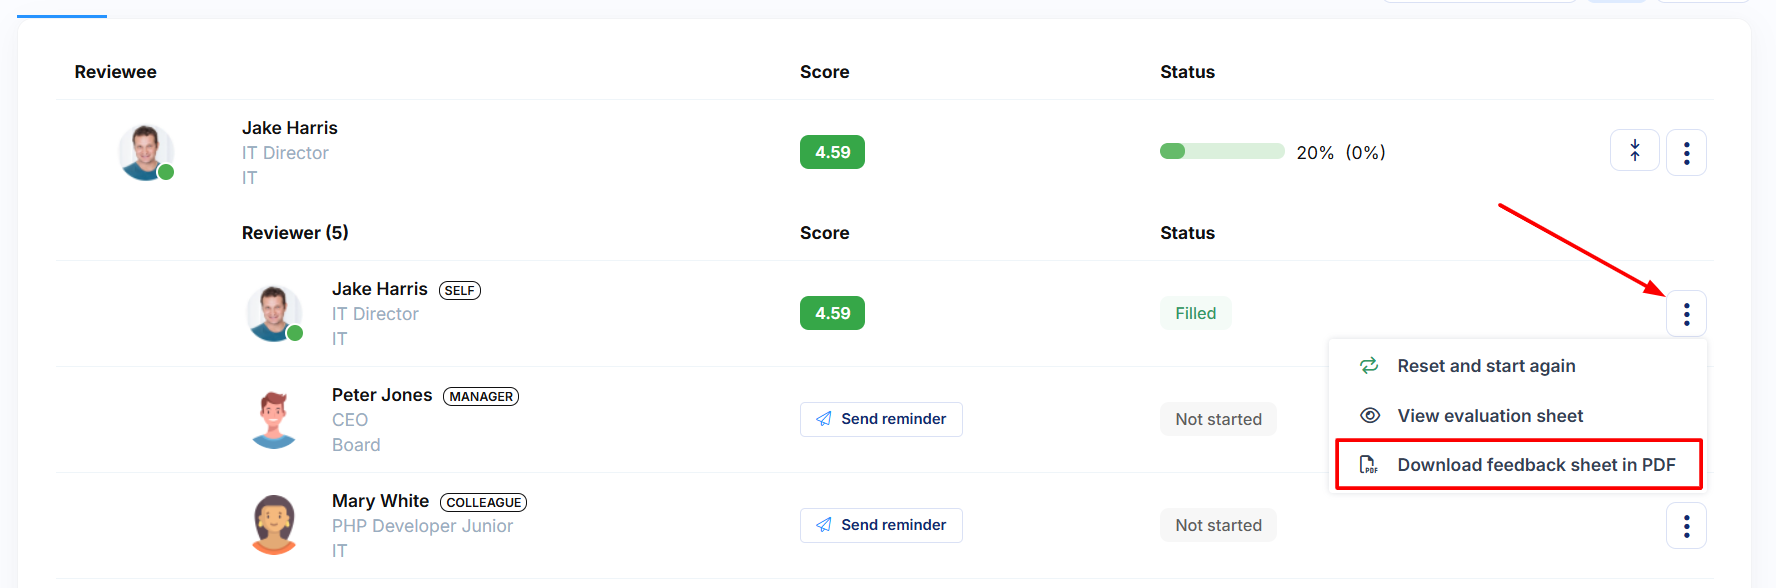Click the reset arrows icon

tap(1369, 366)
